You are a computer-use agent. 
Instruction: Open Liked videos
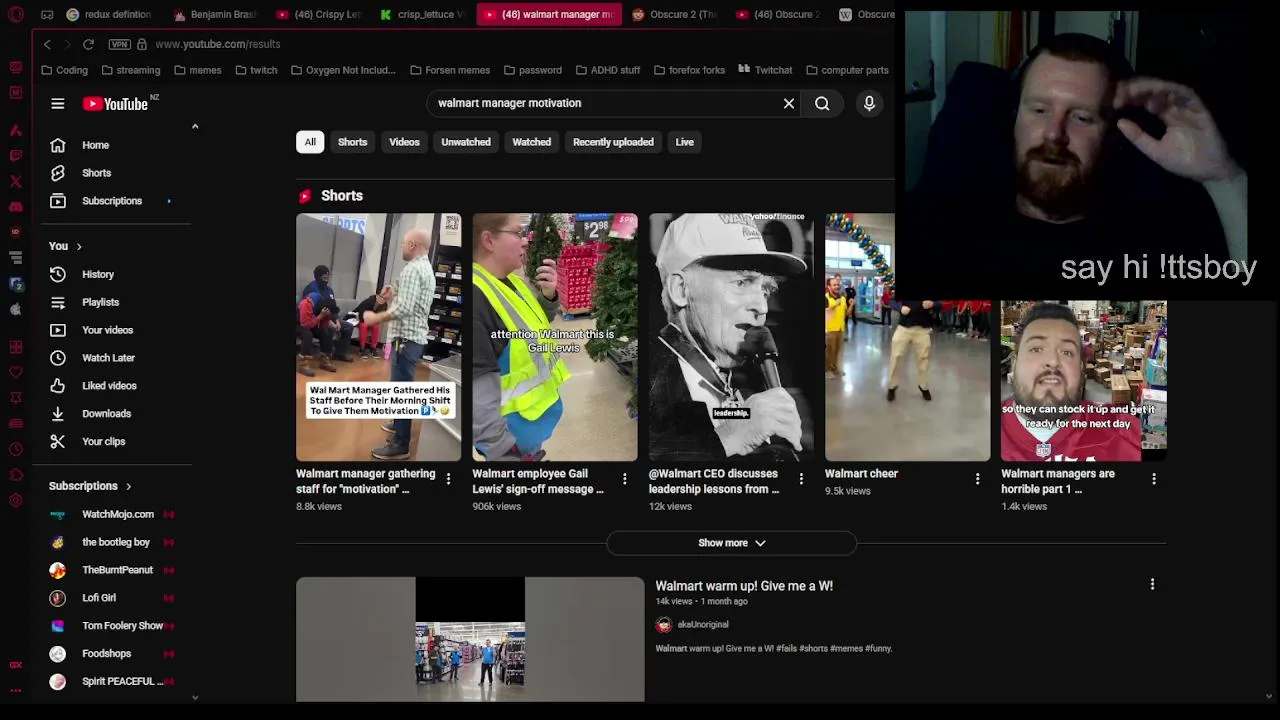tap(109, 386)
